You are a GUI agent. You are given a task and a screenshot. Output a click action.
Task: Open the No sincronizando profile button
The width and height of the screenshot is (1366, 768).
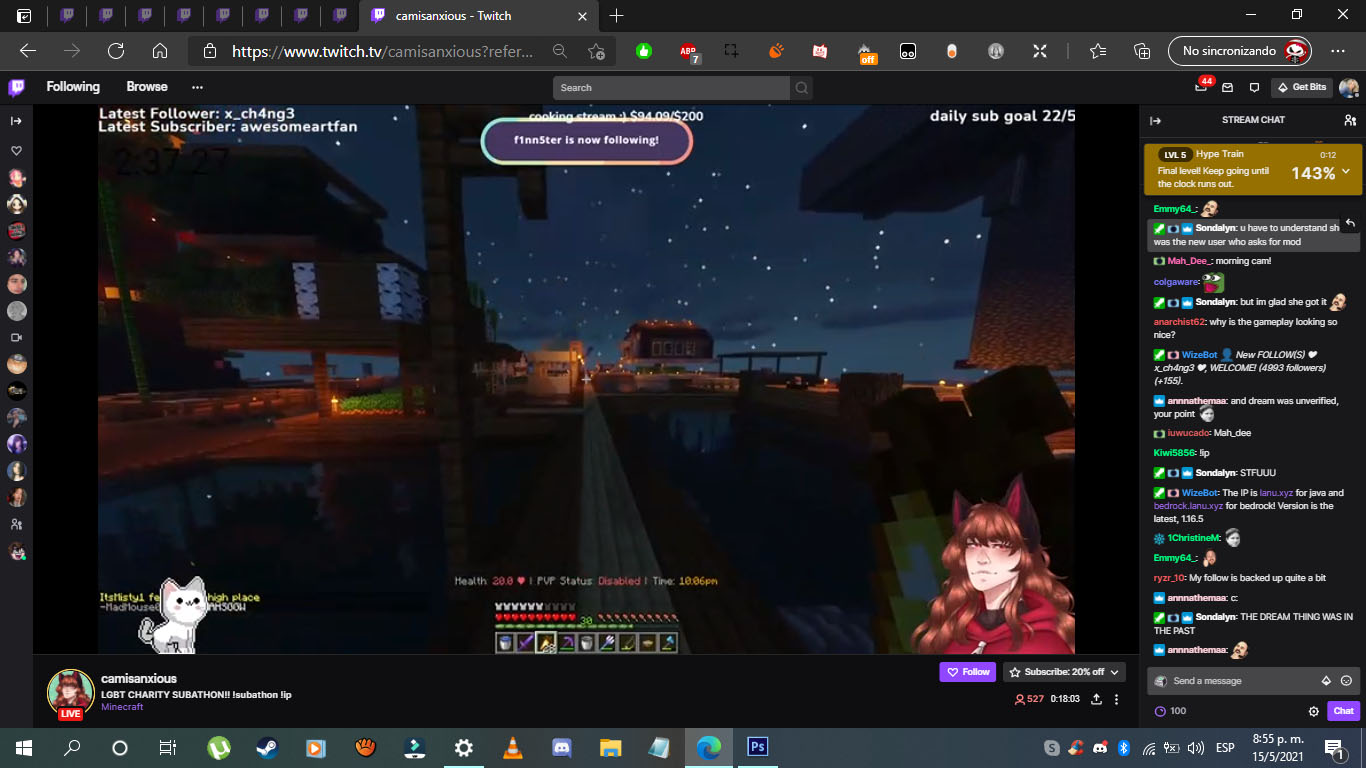1242,51
